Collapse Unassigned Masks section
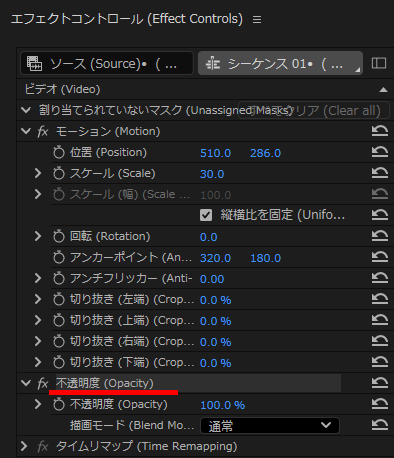Screen dimensions: 394x458 click(x=26, y=110)
